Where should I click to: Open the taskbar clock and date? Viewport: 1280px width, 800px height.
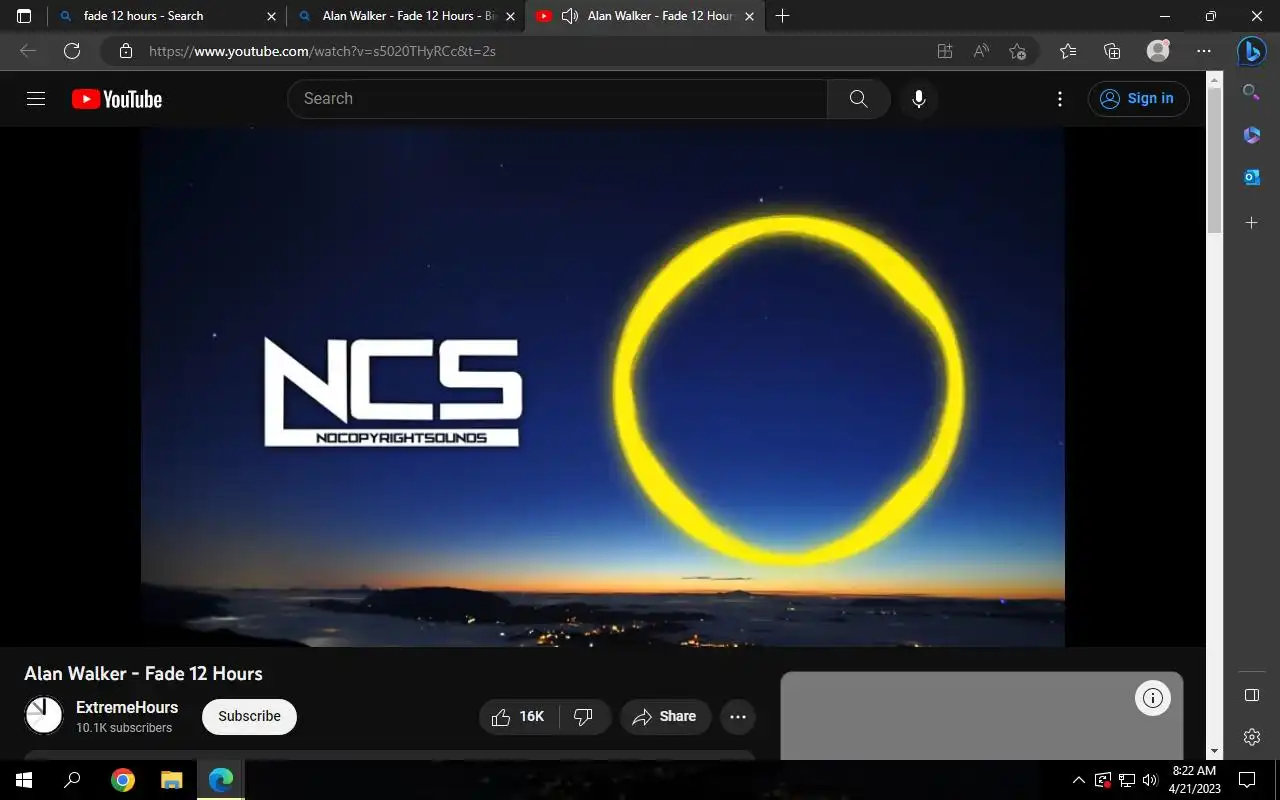pos(1194,780)
